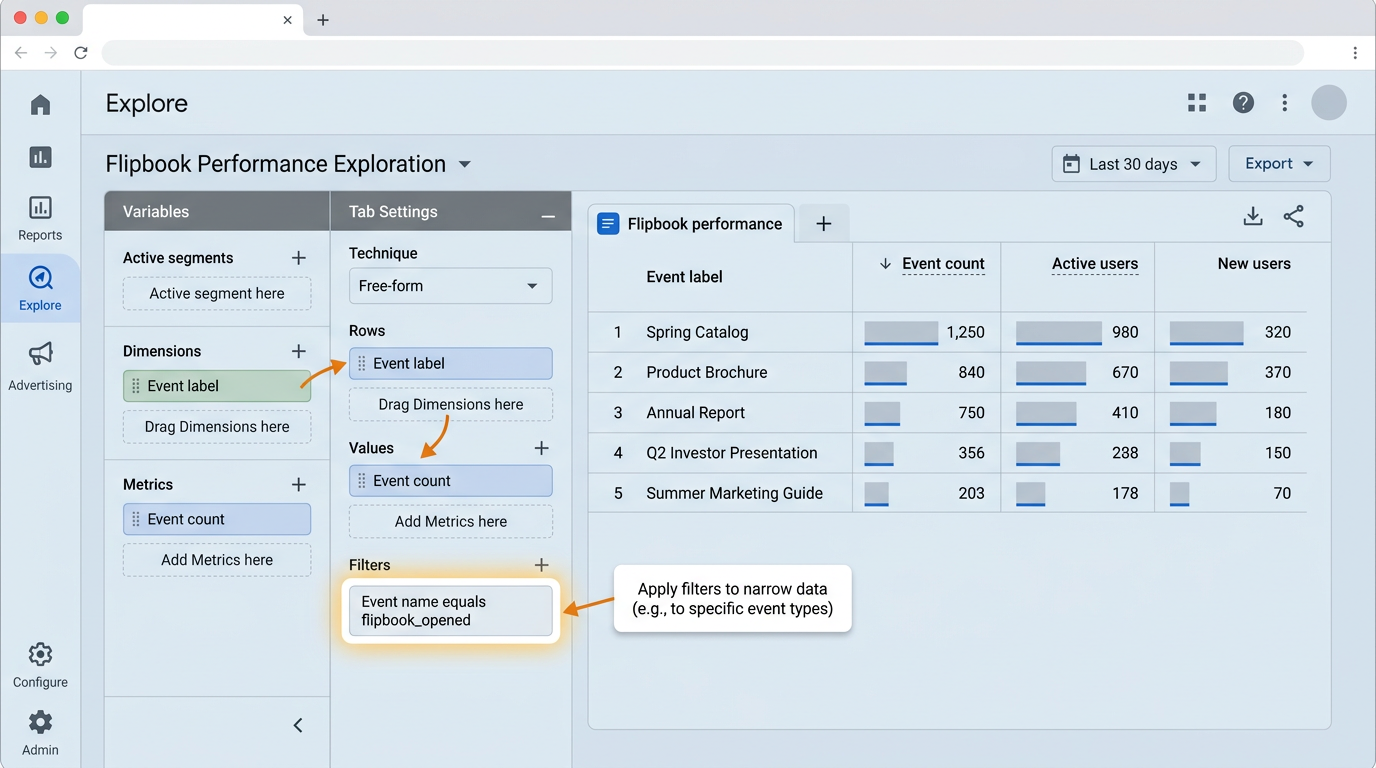Open the Last 30 days date dropdown
This screenshot has width=1376, height=768.
pos(1133,164)
